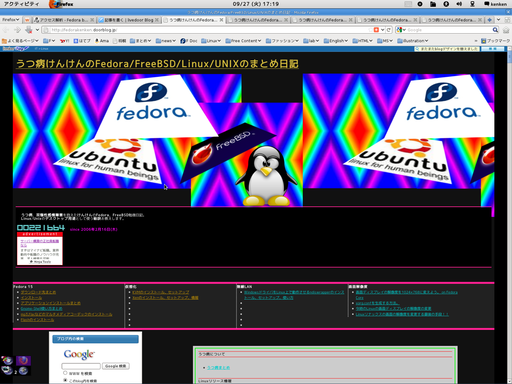512x384 pixels.
Task: Switch to the 記事を書く livedoor Blog tab
Action: click(129, 20)
